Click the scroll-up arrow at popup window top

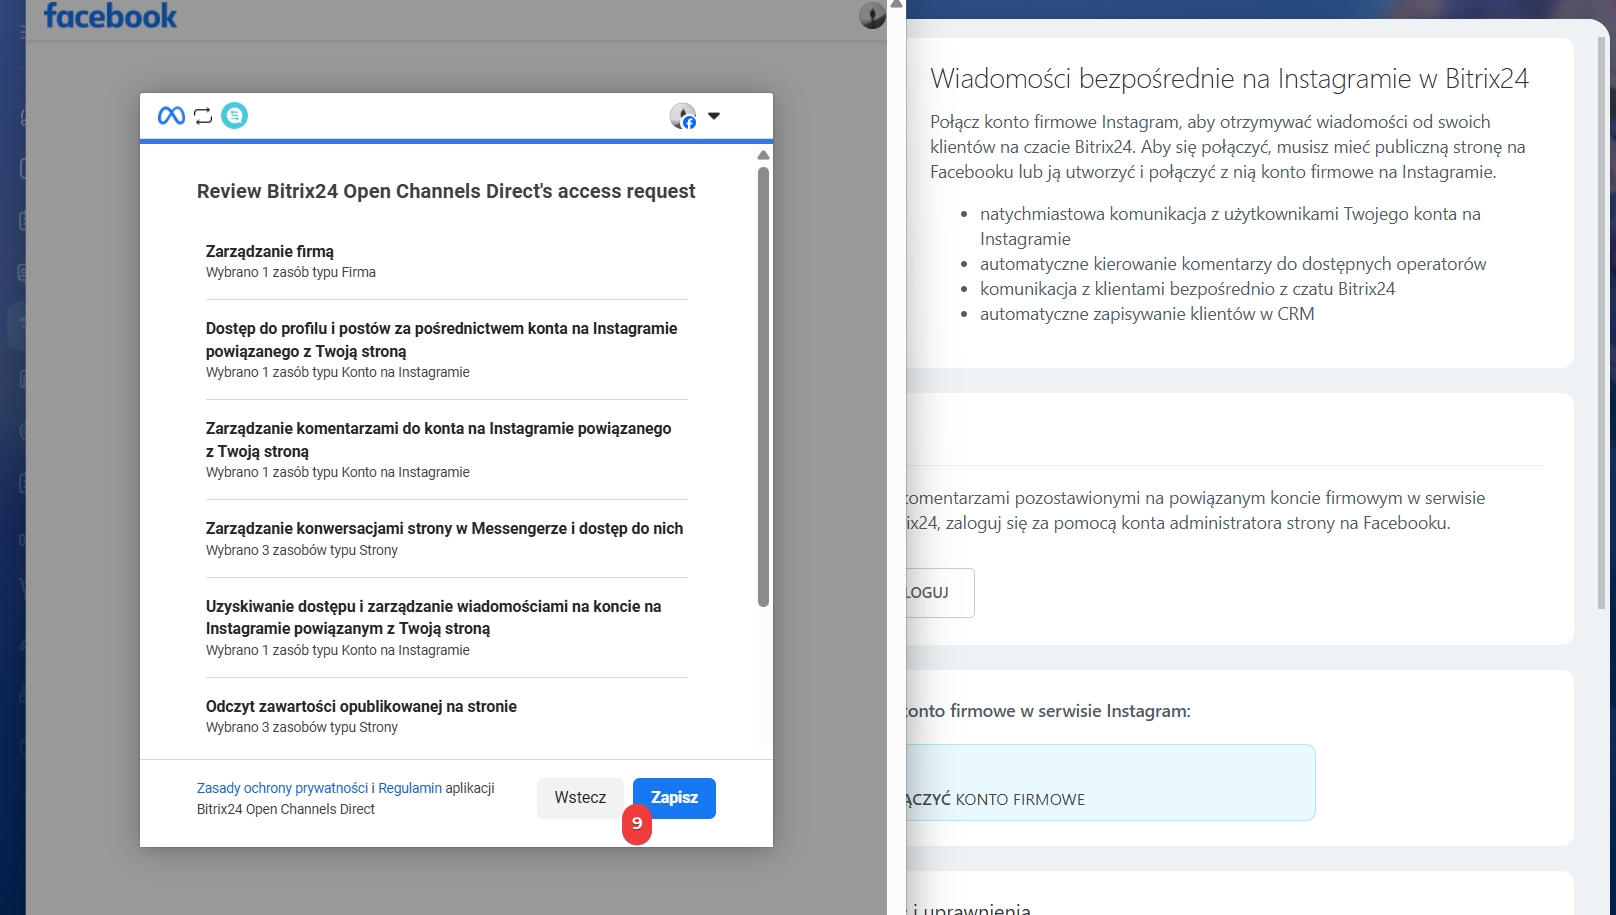pyautogui.click(x=896, y=5)
